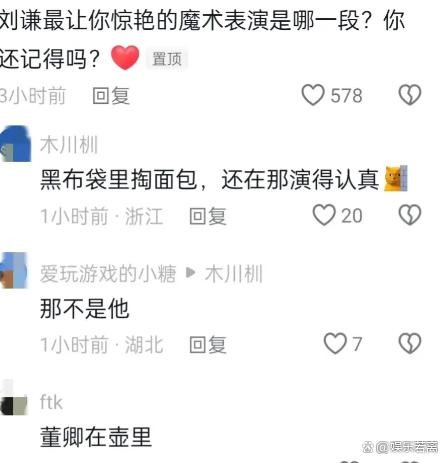Open ftk username link

[51, 402]
